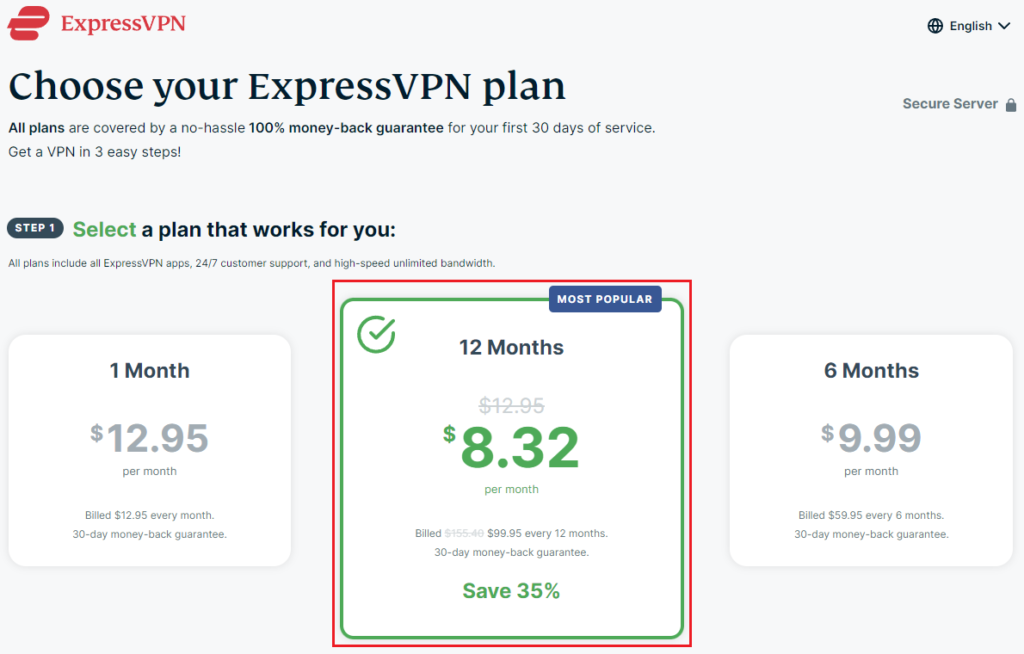The width and height of the screenshot is (1024, 654).
Task: Click the STEP 1 badge
Action: [x=35, y=228]
